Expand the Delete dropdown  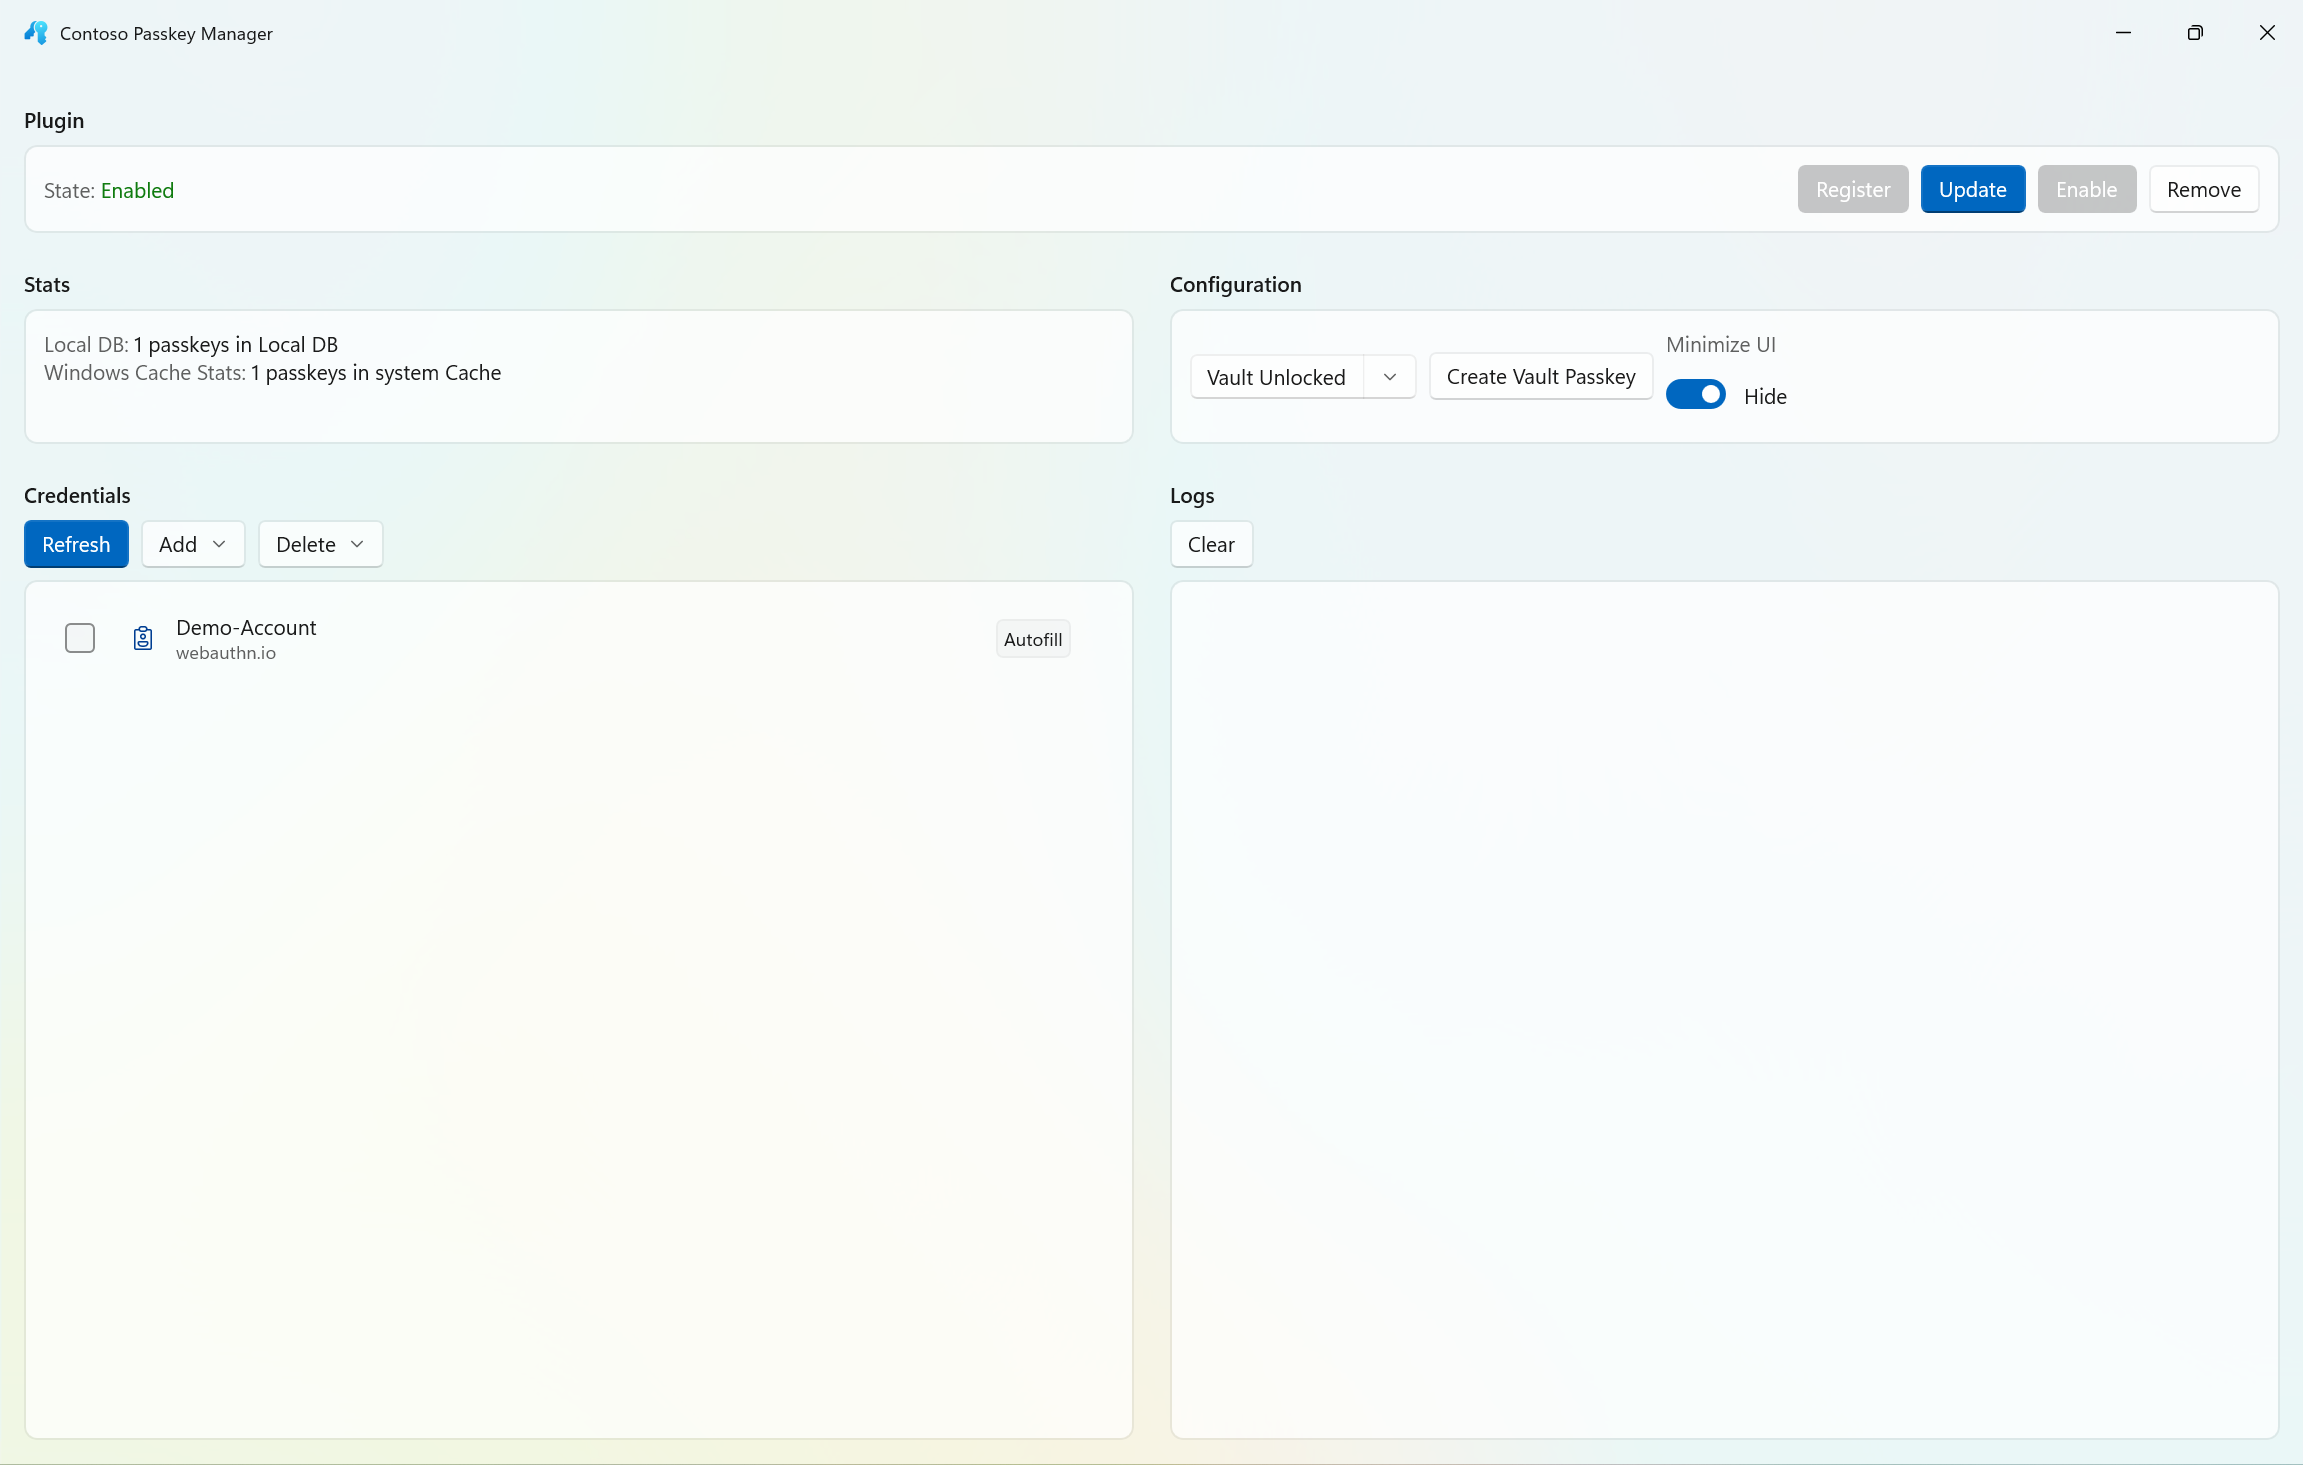click(x=319, y=544)
